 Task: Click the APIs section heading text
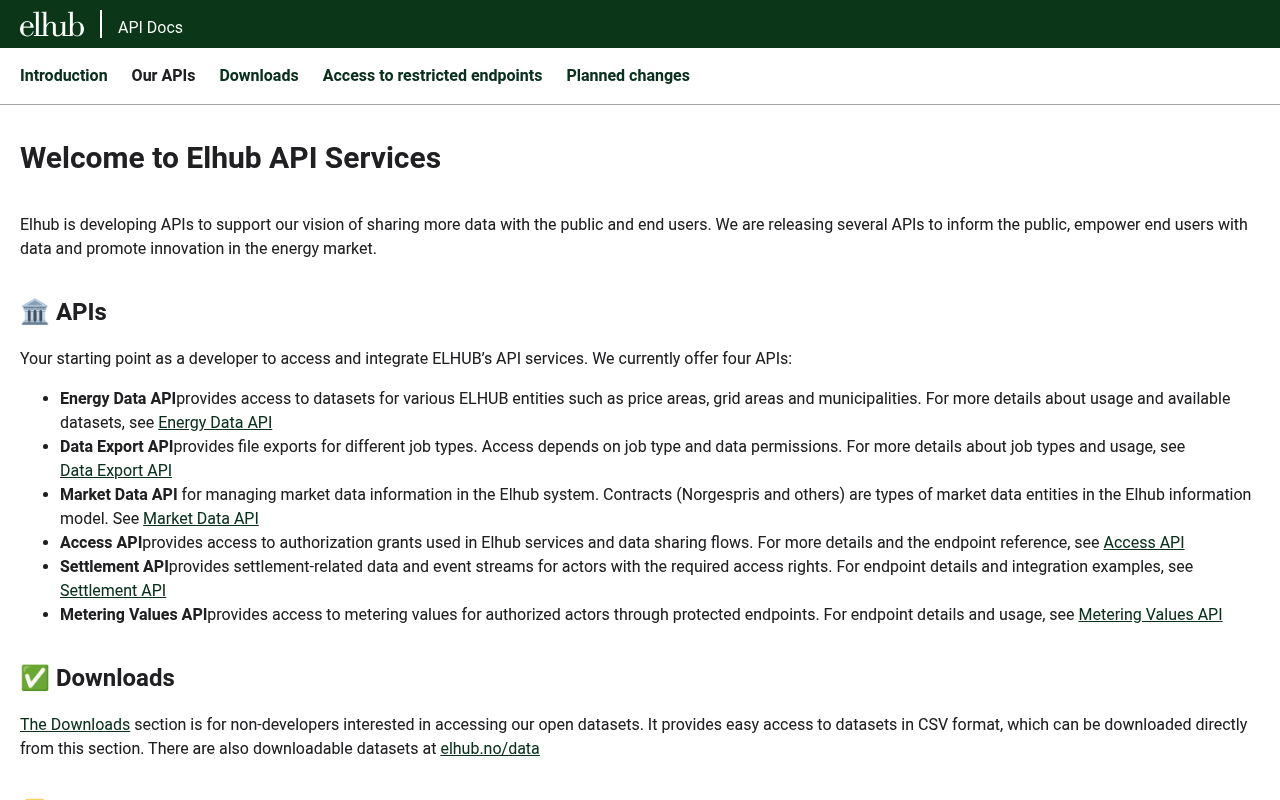point(81,312)
